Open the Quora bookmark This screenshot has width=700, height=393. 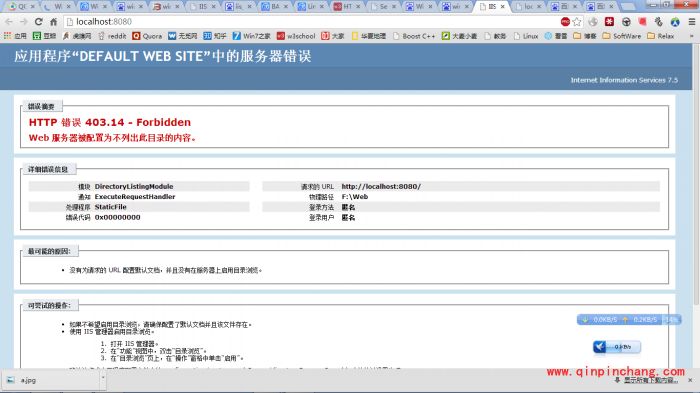pyautogui.click(x=147, y=36)
